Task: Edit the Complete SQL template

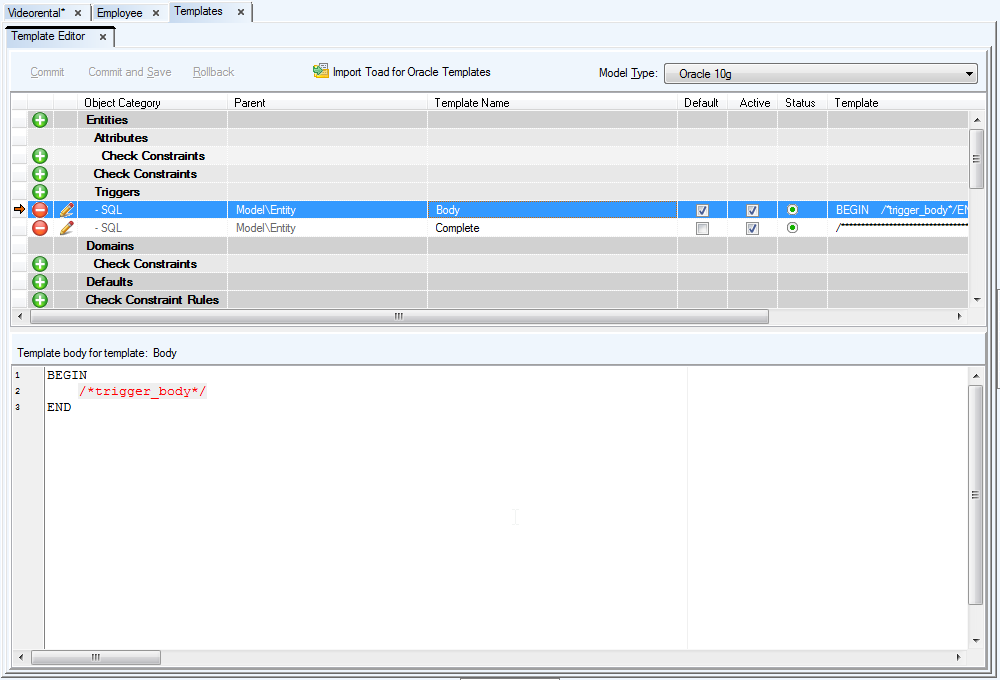Action: tap(66, 228)
